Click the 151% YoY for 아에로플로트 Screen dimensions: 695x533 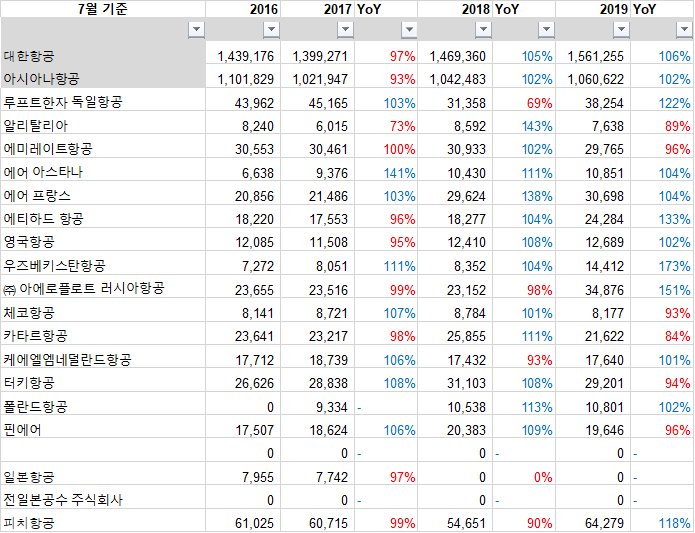pyautogui.click(x=675, y=290)
